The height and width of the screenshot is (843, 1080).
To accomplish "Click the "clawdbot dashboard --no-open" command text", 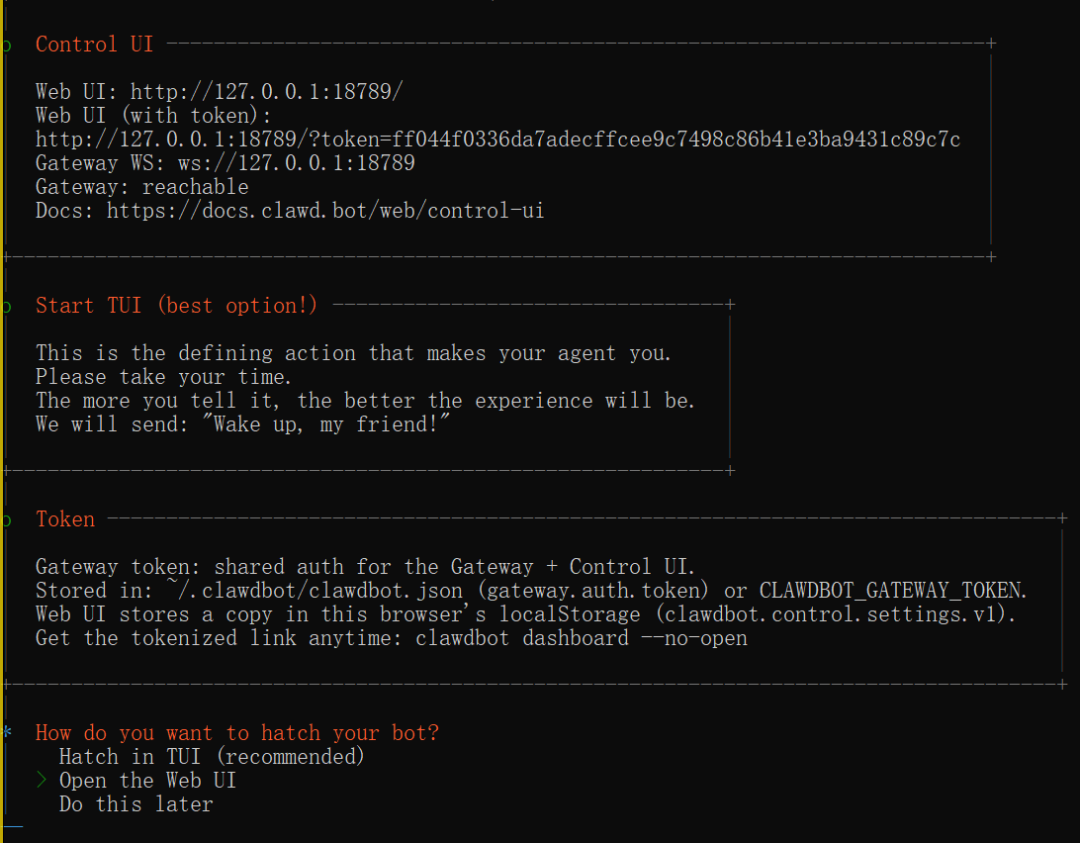I will tap(581, 638).
